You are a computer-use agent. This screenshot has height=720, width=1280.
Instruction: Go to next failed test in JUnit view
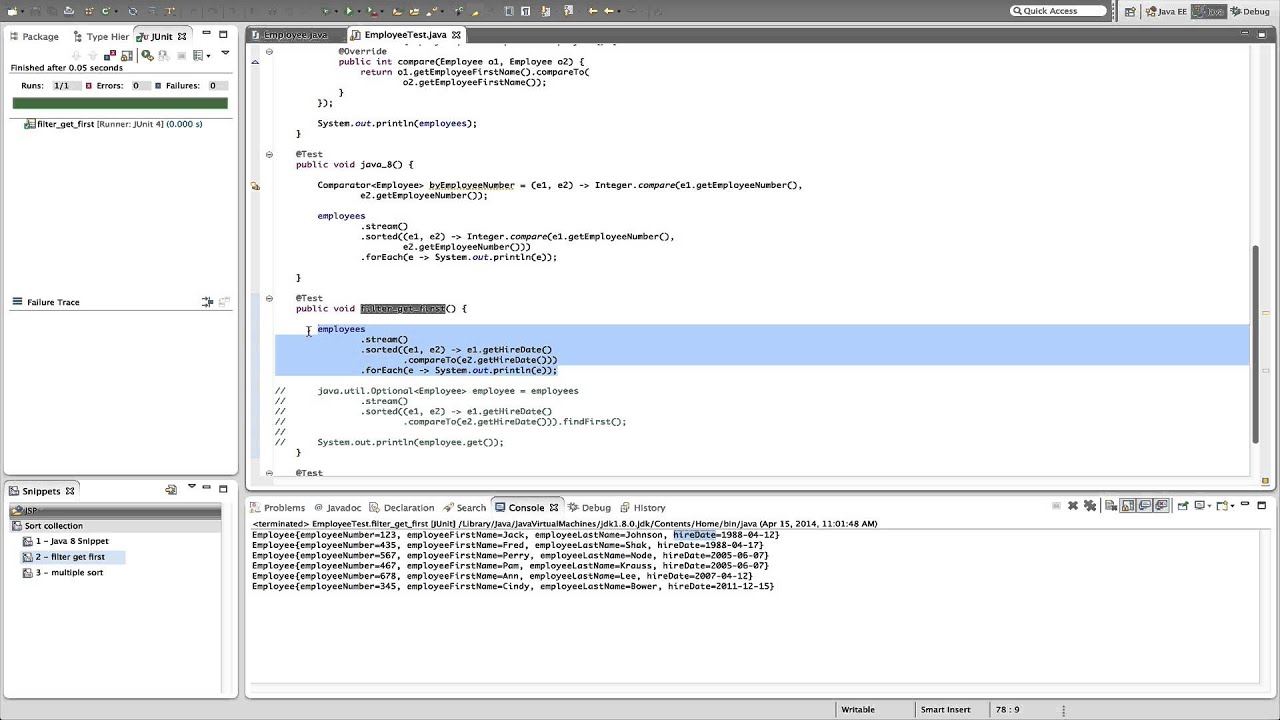tap(75, 55)
